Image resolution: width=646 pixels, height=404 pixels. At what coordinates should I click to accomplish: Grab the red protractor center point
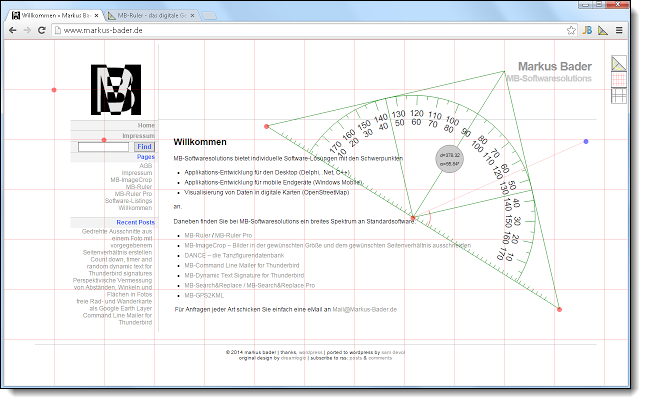(x=413, y=217)
